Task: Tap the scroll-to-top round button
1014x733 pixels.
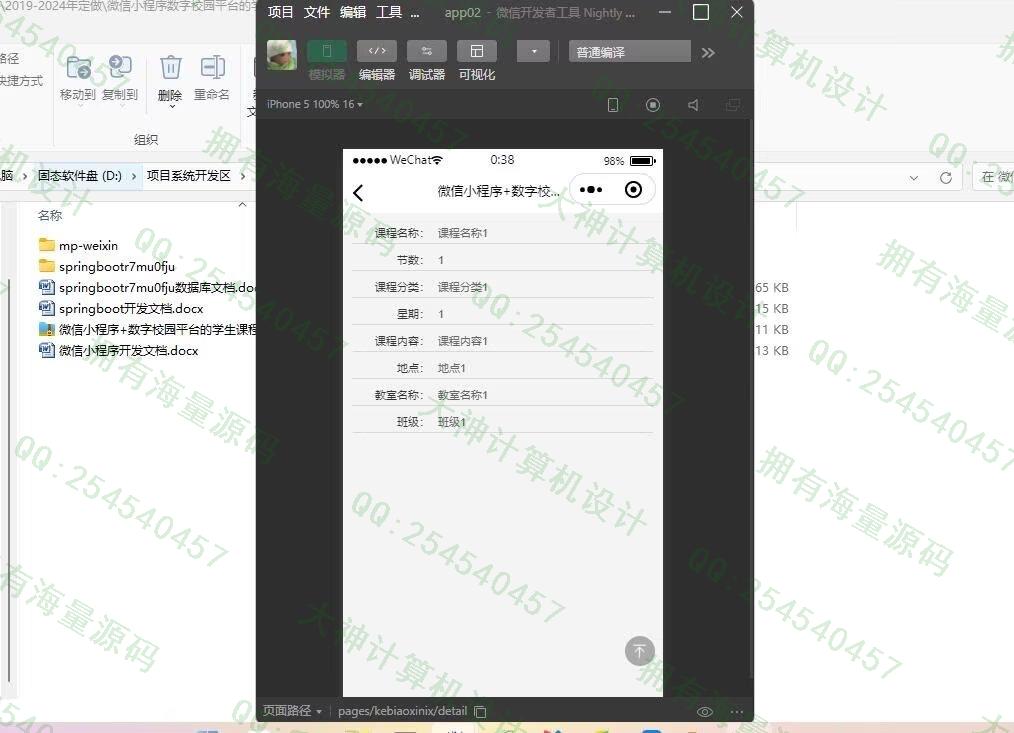Action: pyautogui.click(x=639, y=651)
